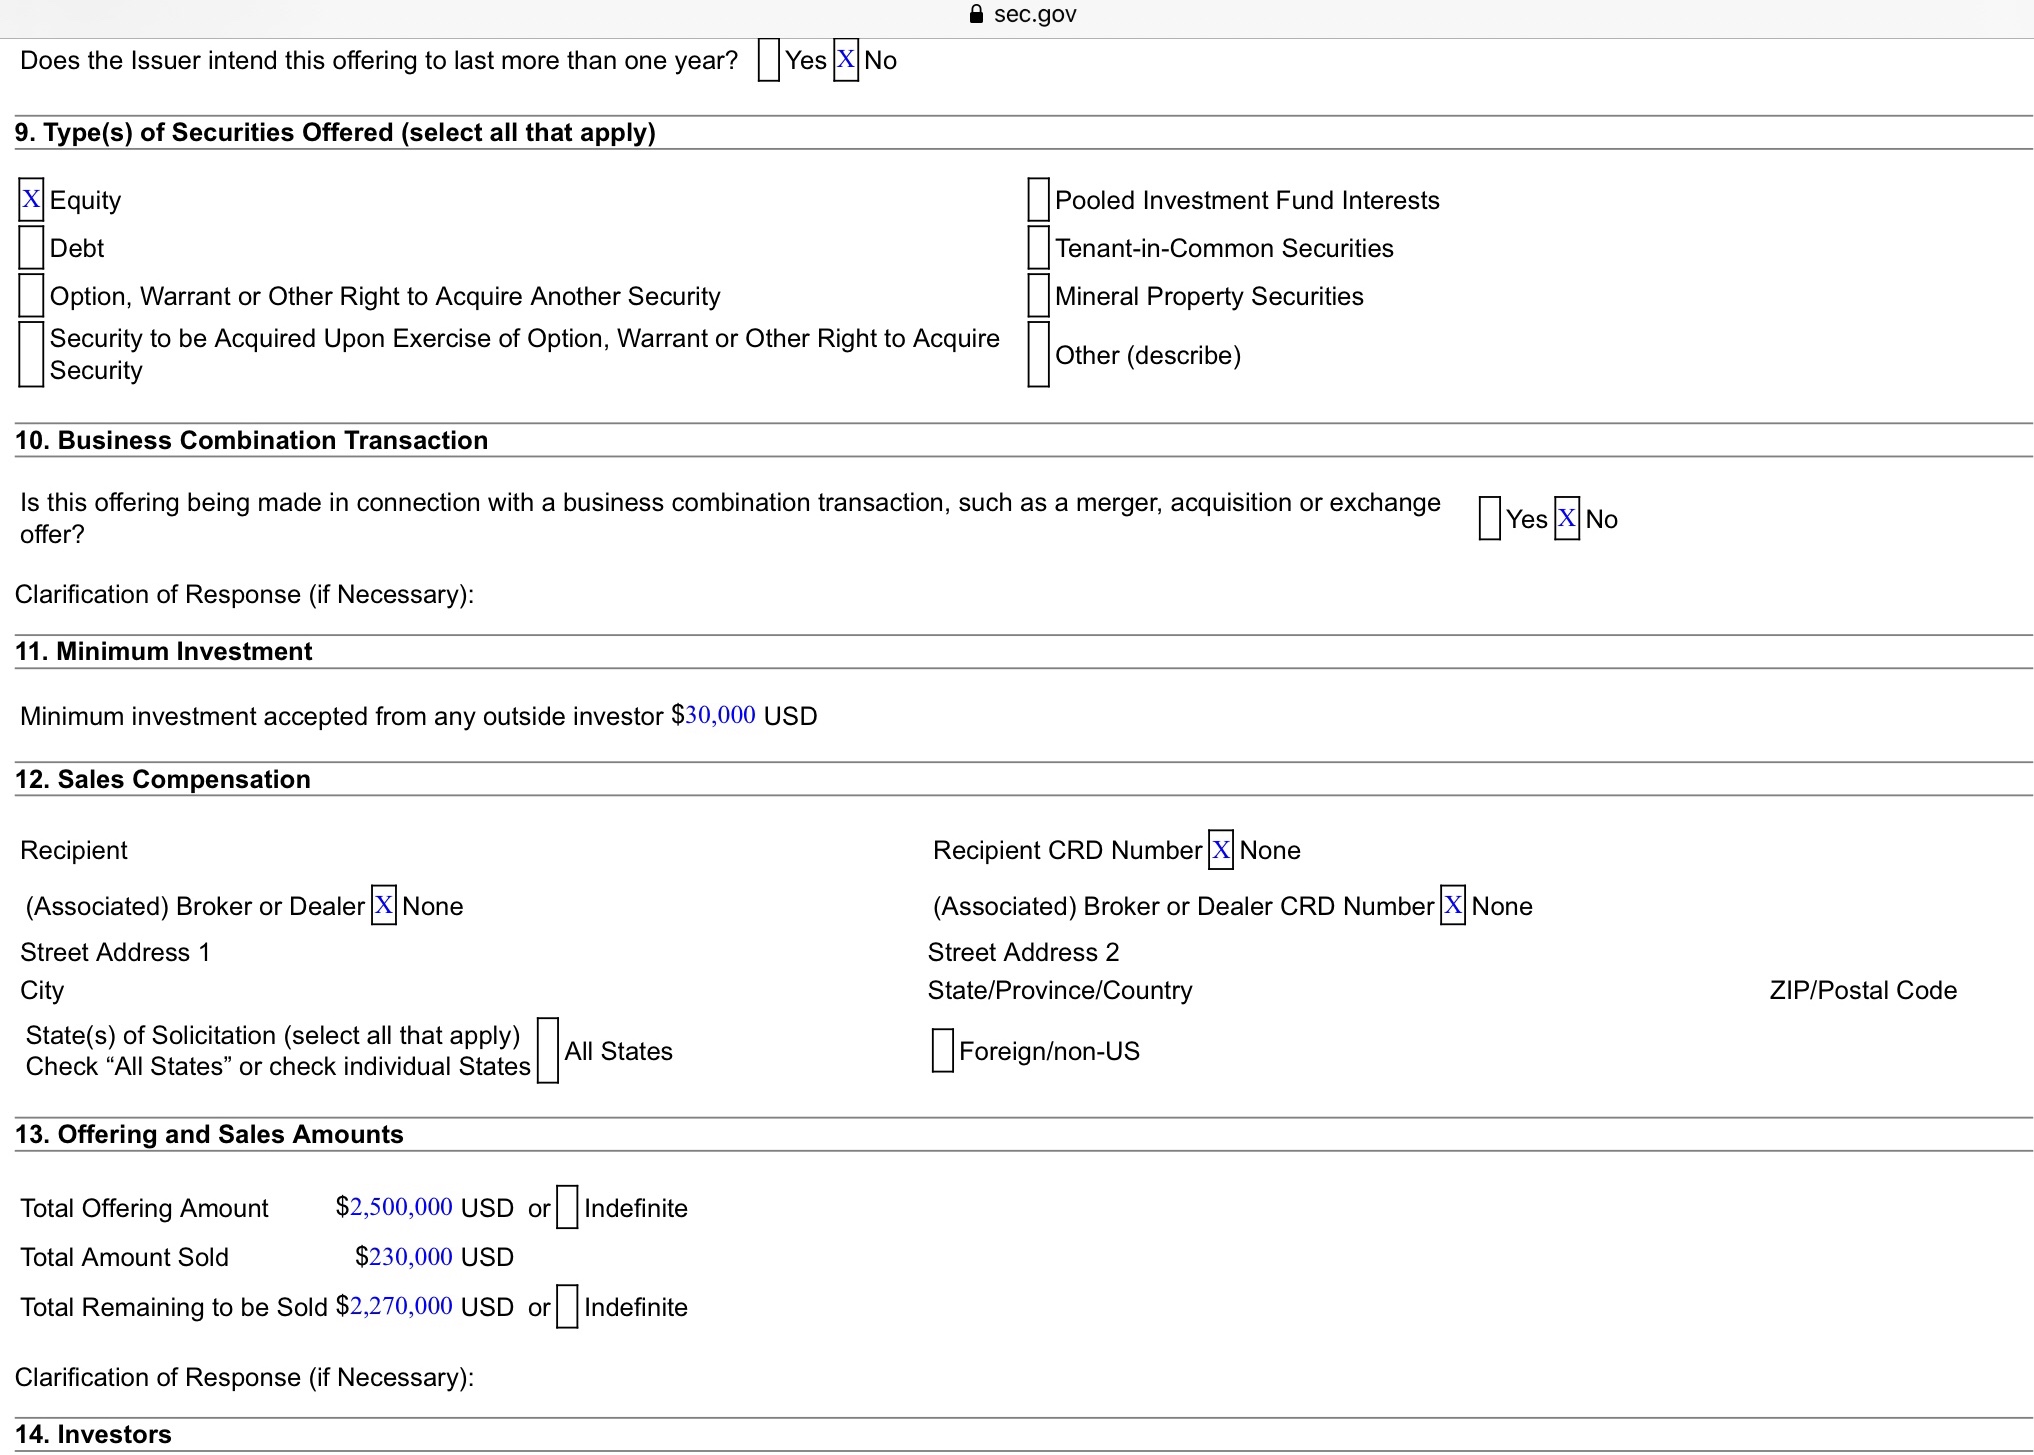Check Mineral Property Securities checkbox
Image resolution: width=2034 pixels, height=1455 pixels.
coord(1038,295)
